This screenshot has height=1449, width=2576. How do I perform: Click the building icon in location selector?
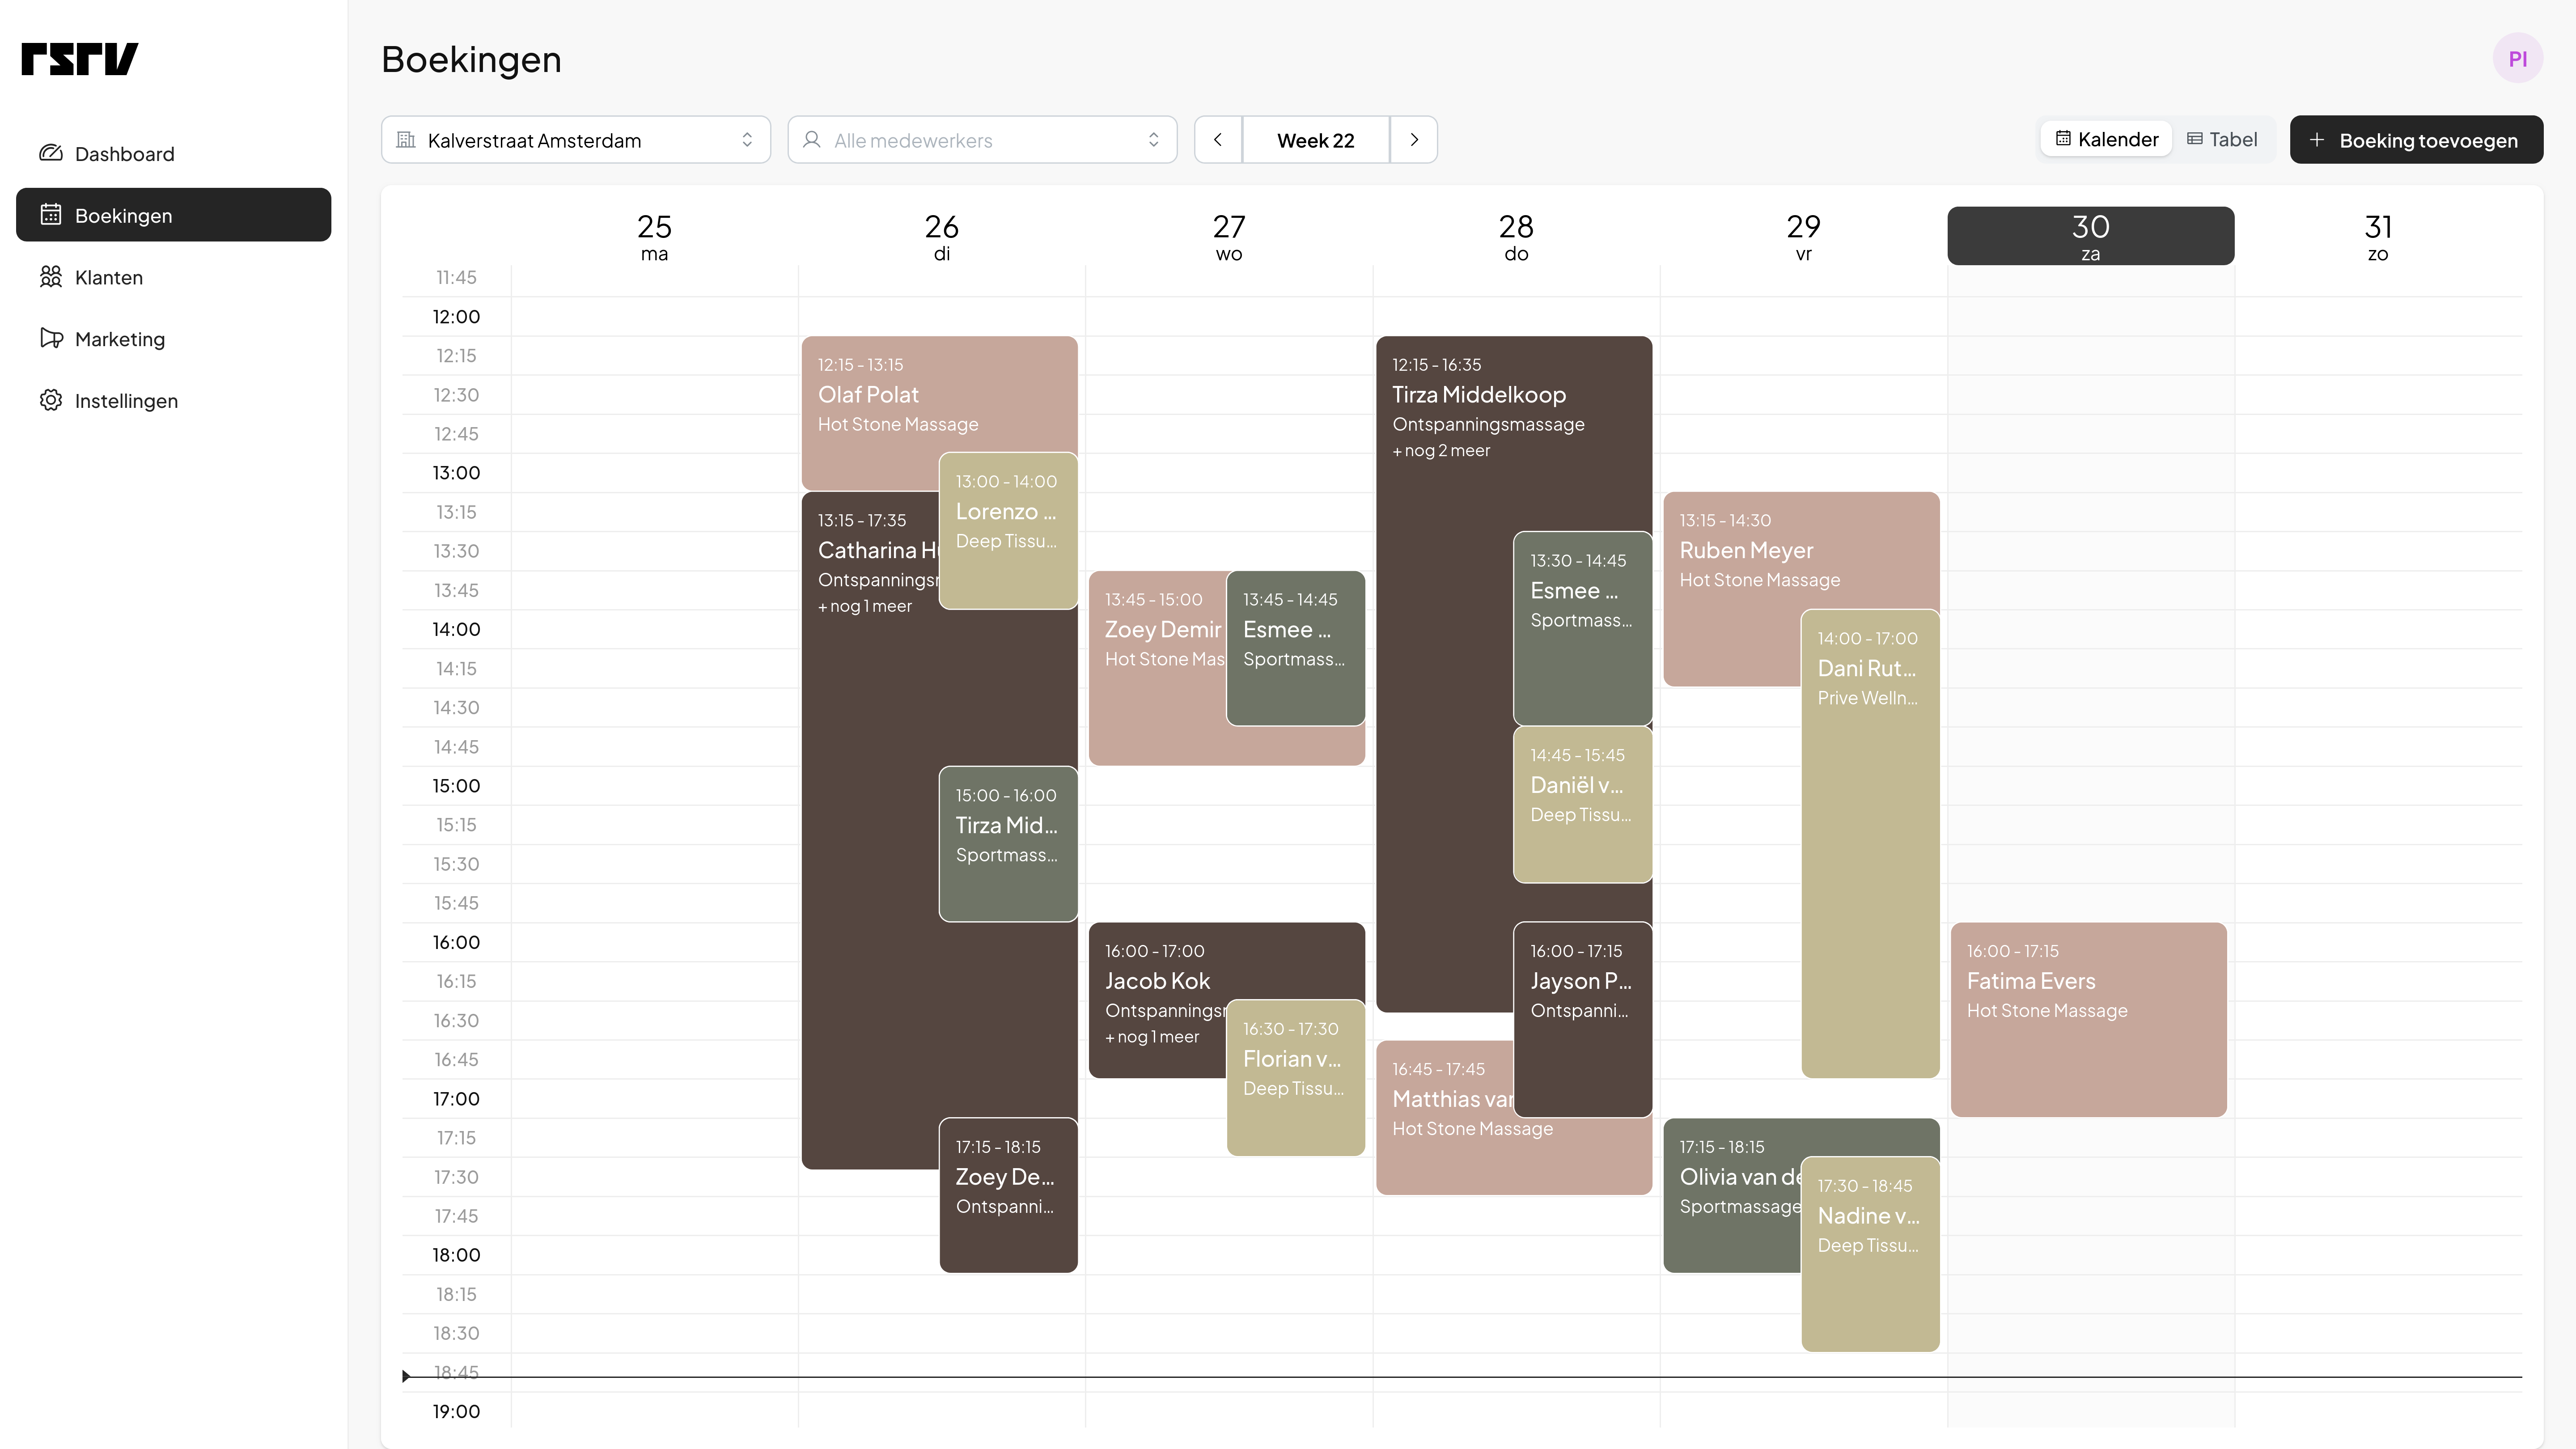pos(406,140)
